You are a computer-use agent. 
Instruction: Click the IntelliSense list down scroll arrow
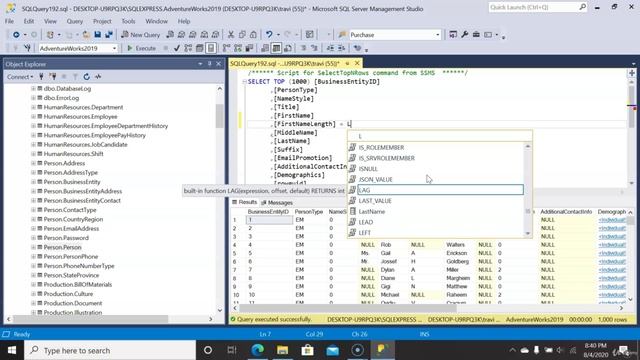point(528,234)
